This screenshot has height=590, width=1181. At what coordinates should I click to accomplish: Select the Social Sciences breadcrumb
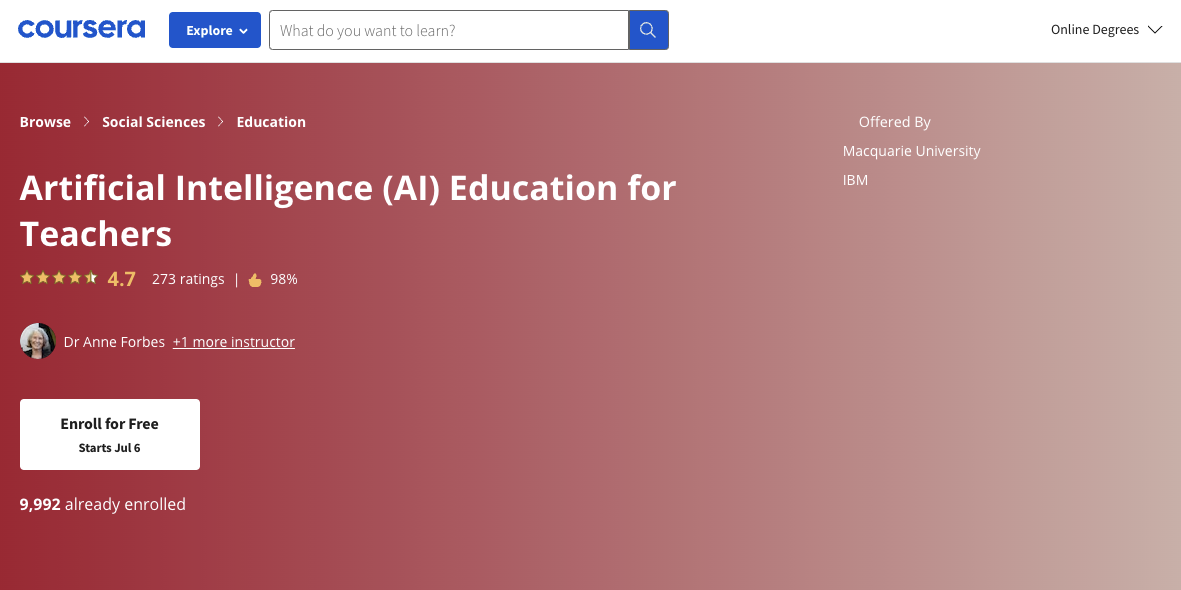tap(153, 121)
